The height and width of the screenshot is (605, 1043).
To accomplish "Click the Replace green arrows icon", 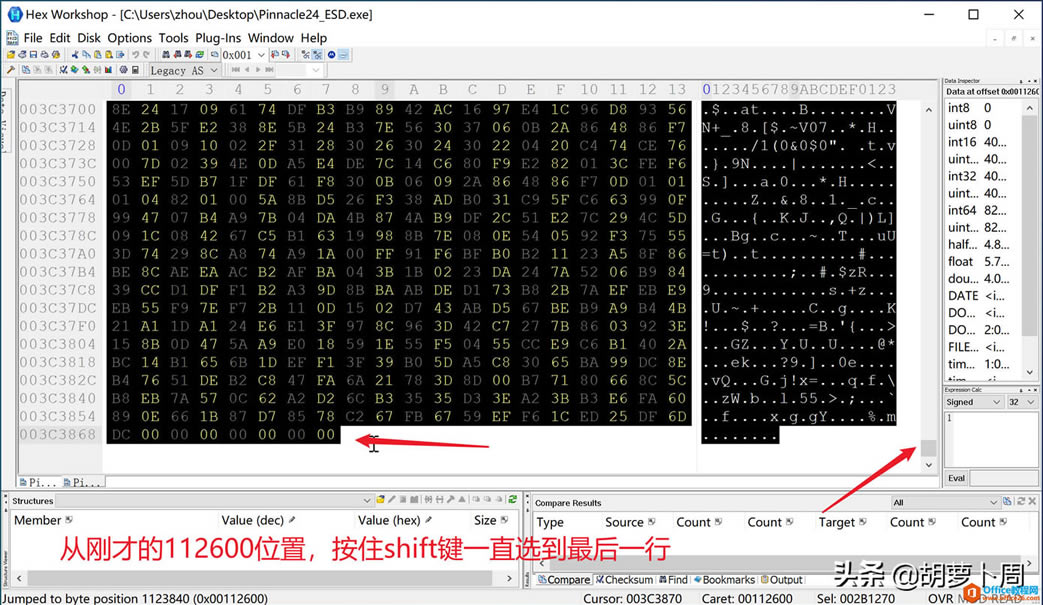I will (200, 55).
